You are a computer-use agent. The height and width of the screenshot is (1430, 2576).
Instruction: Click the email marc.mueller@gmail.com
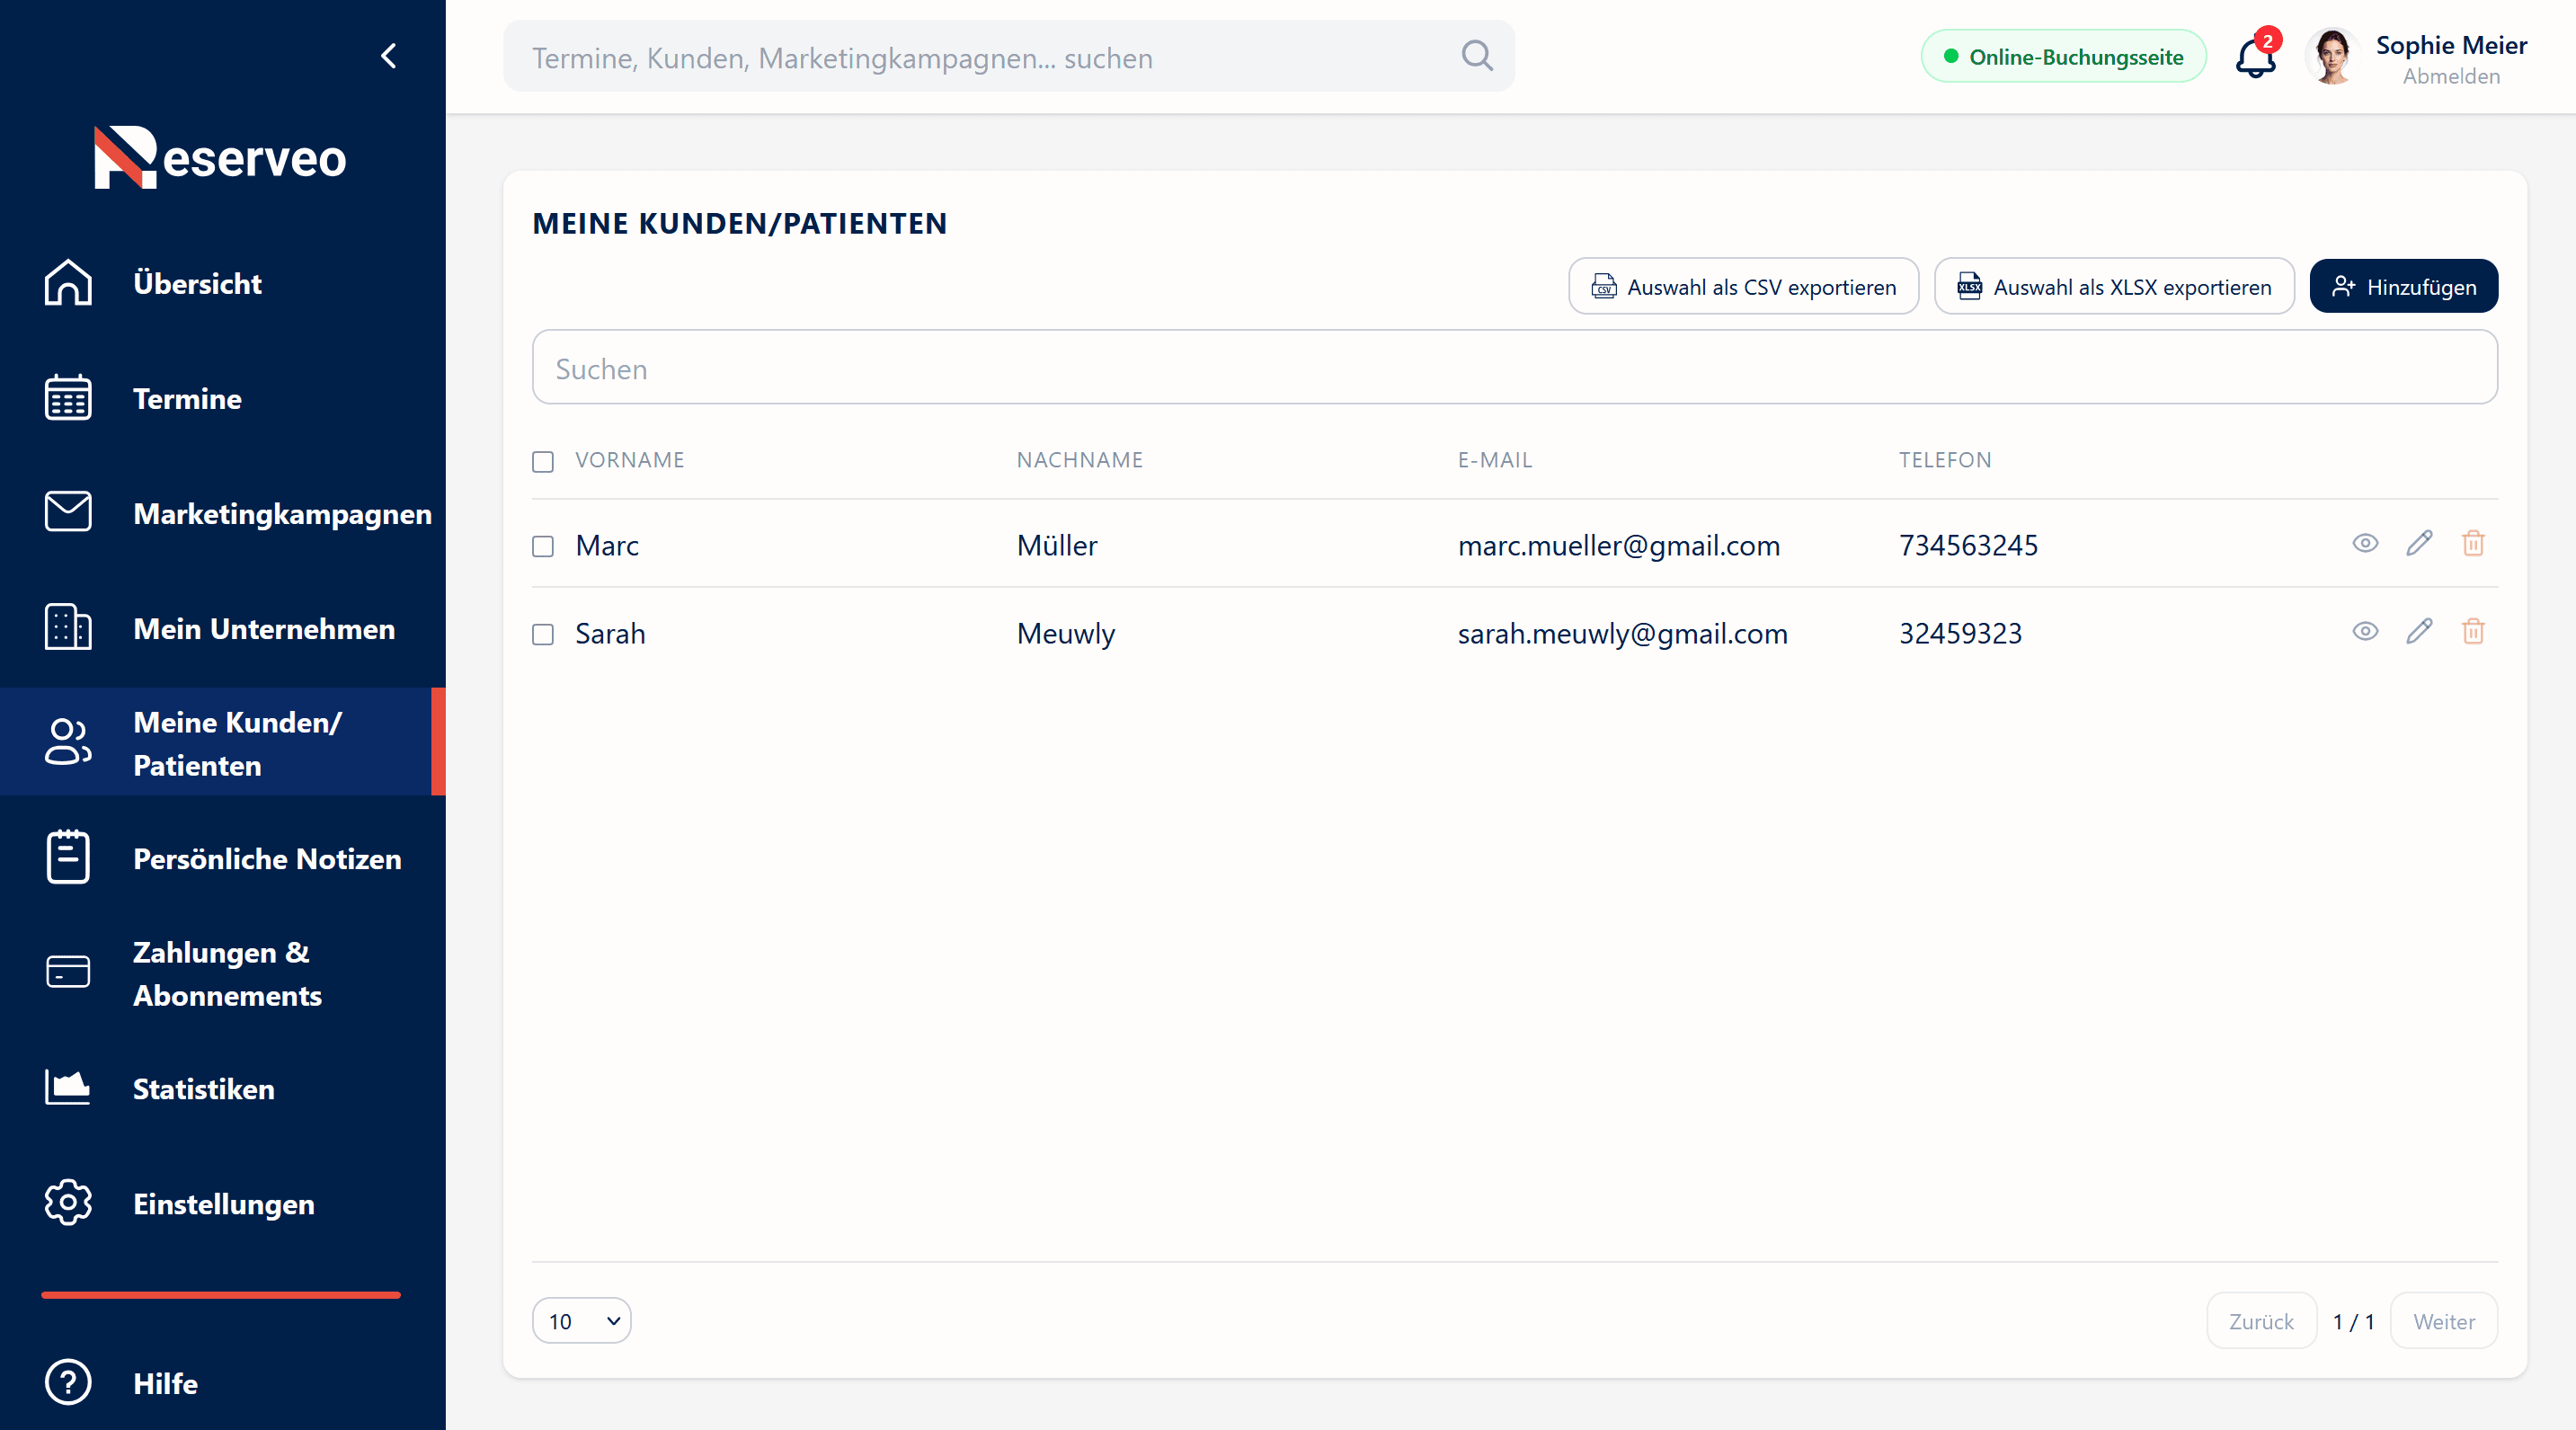[x=1619, y=545]
